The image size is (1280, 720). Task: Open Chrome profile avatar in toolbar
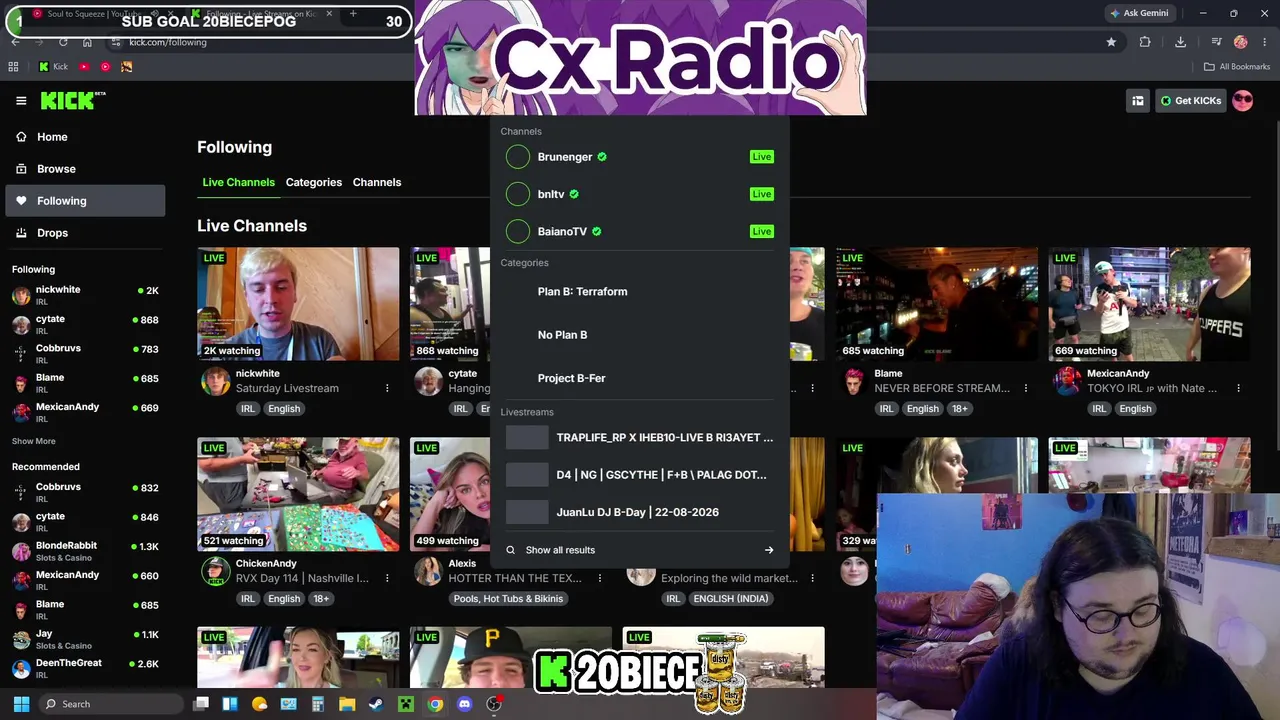1241,42
